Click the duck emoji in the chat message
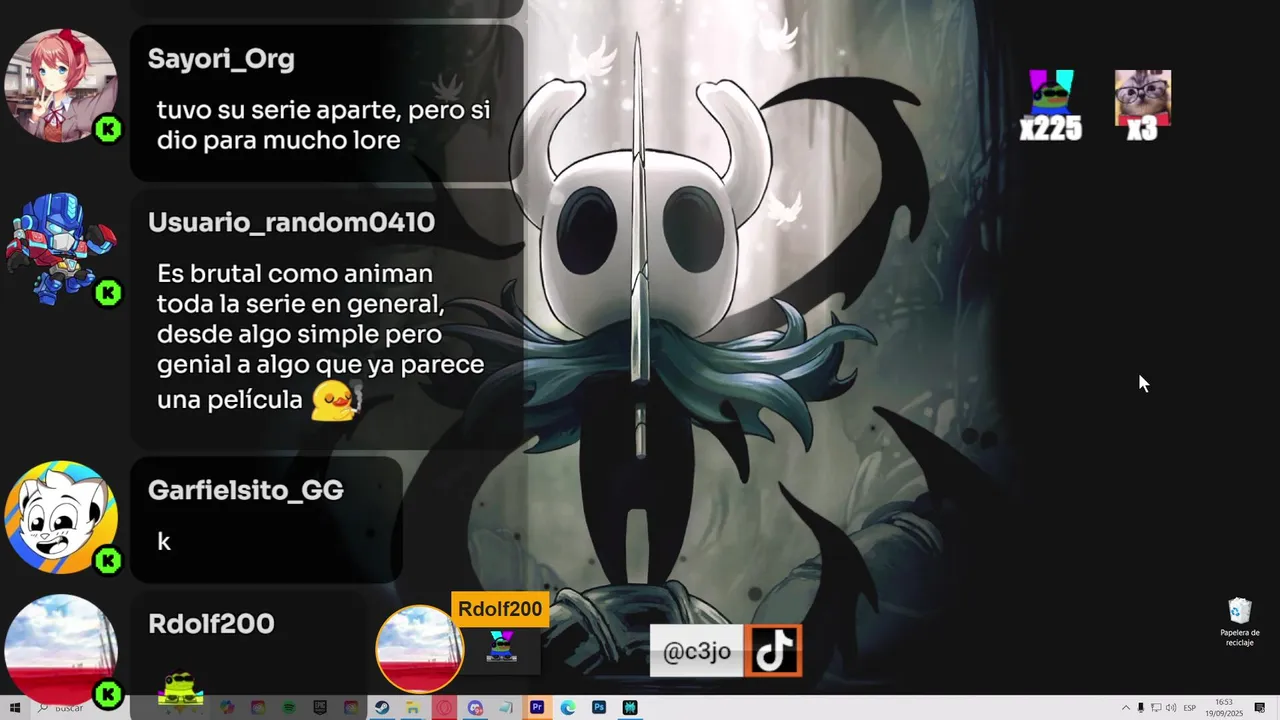Image resolution: width=1280 pixels, height=720 pixels. (x=335, y=401)
